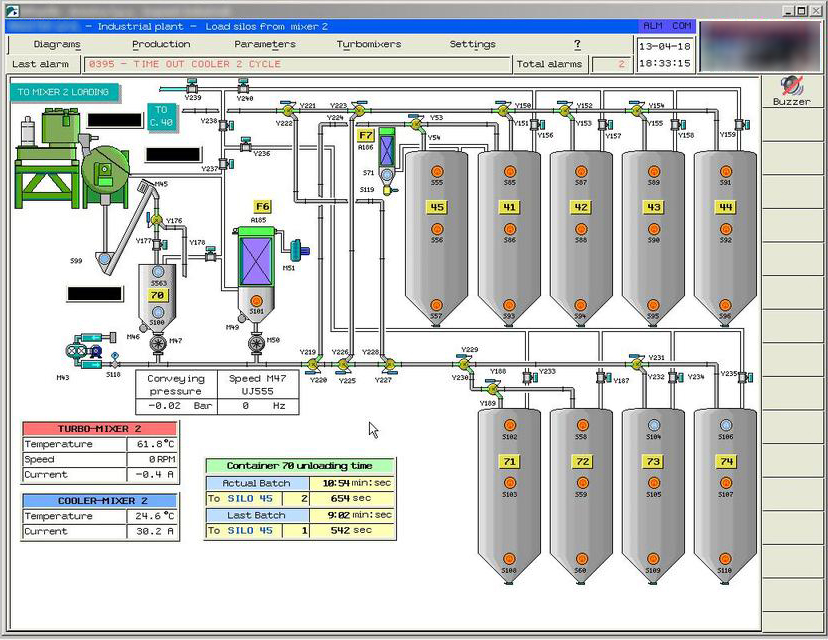
Task: Click the S57 bottom sensor on silo 45
Action: click(x=436, y=305)
